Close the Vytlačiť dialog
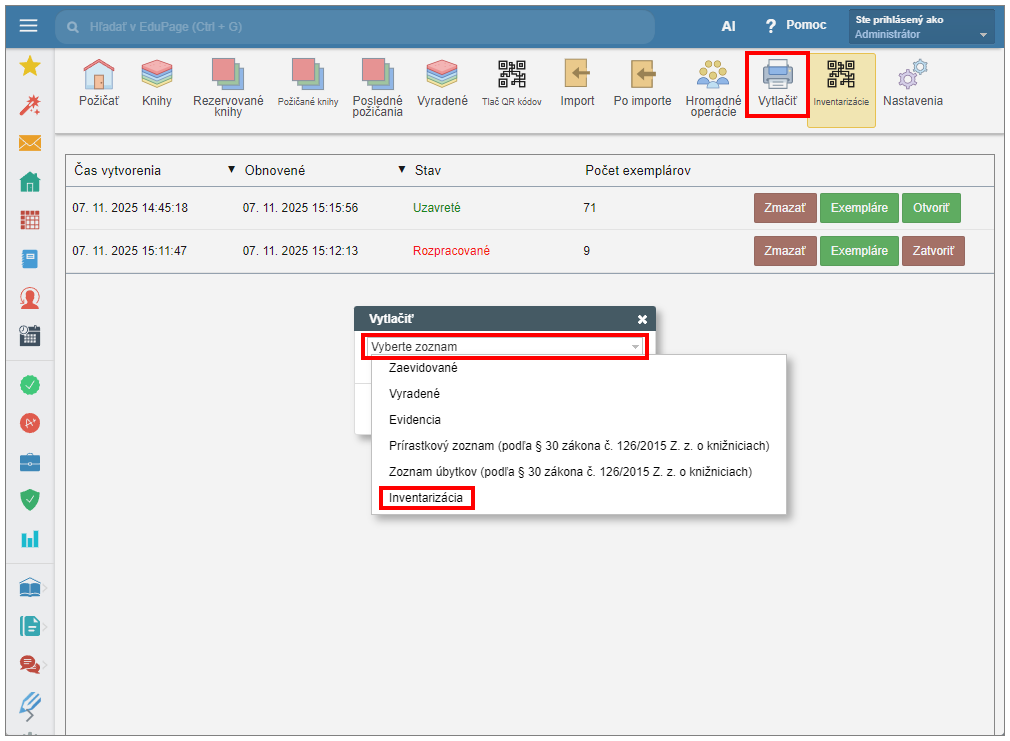This screenshot has width=1010, height=741. (642, 319)
